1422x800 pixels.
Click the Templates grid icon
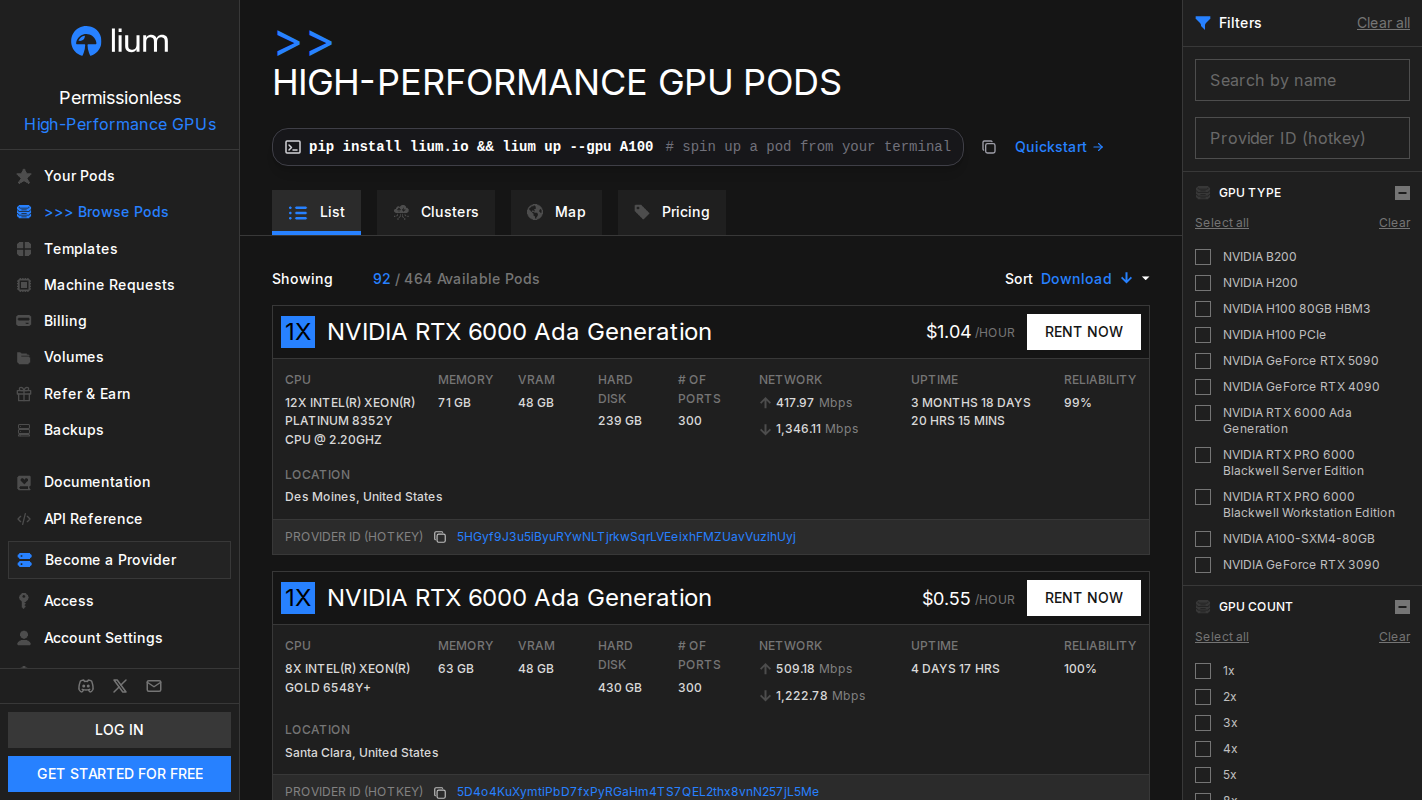coord(24,249)
